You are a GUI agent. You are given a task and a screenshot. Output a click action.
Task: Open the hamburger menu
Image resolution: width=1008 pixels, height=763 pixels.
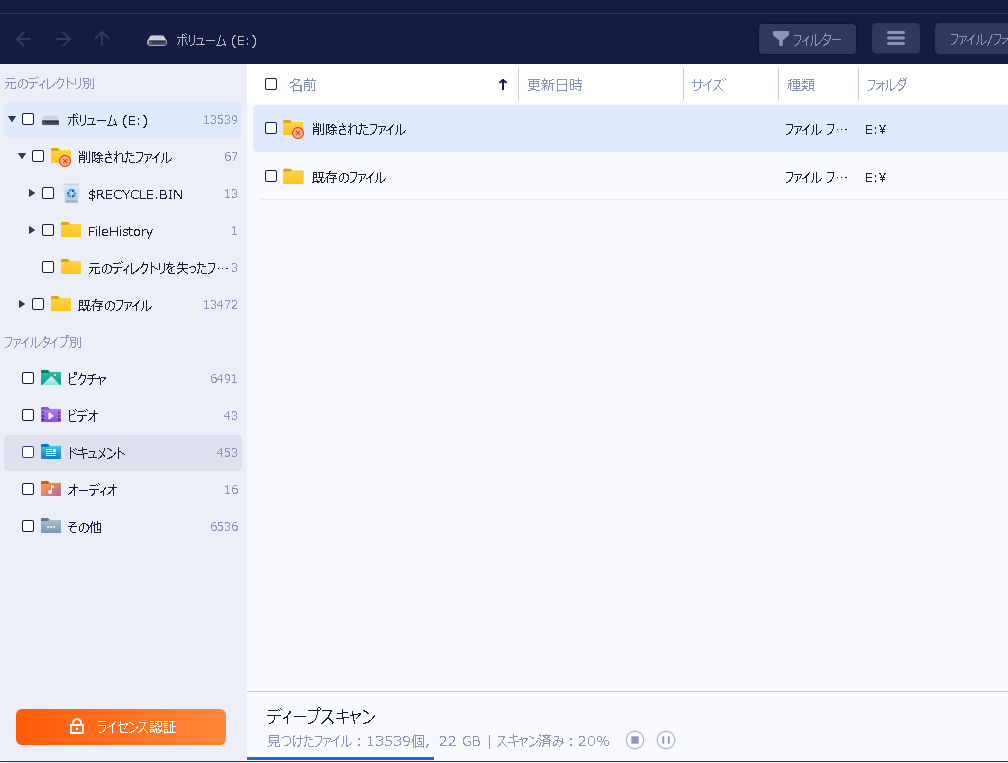(895, 38)
